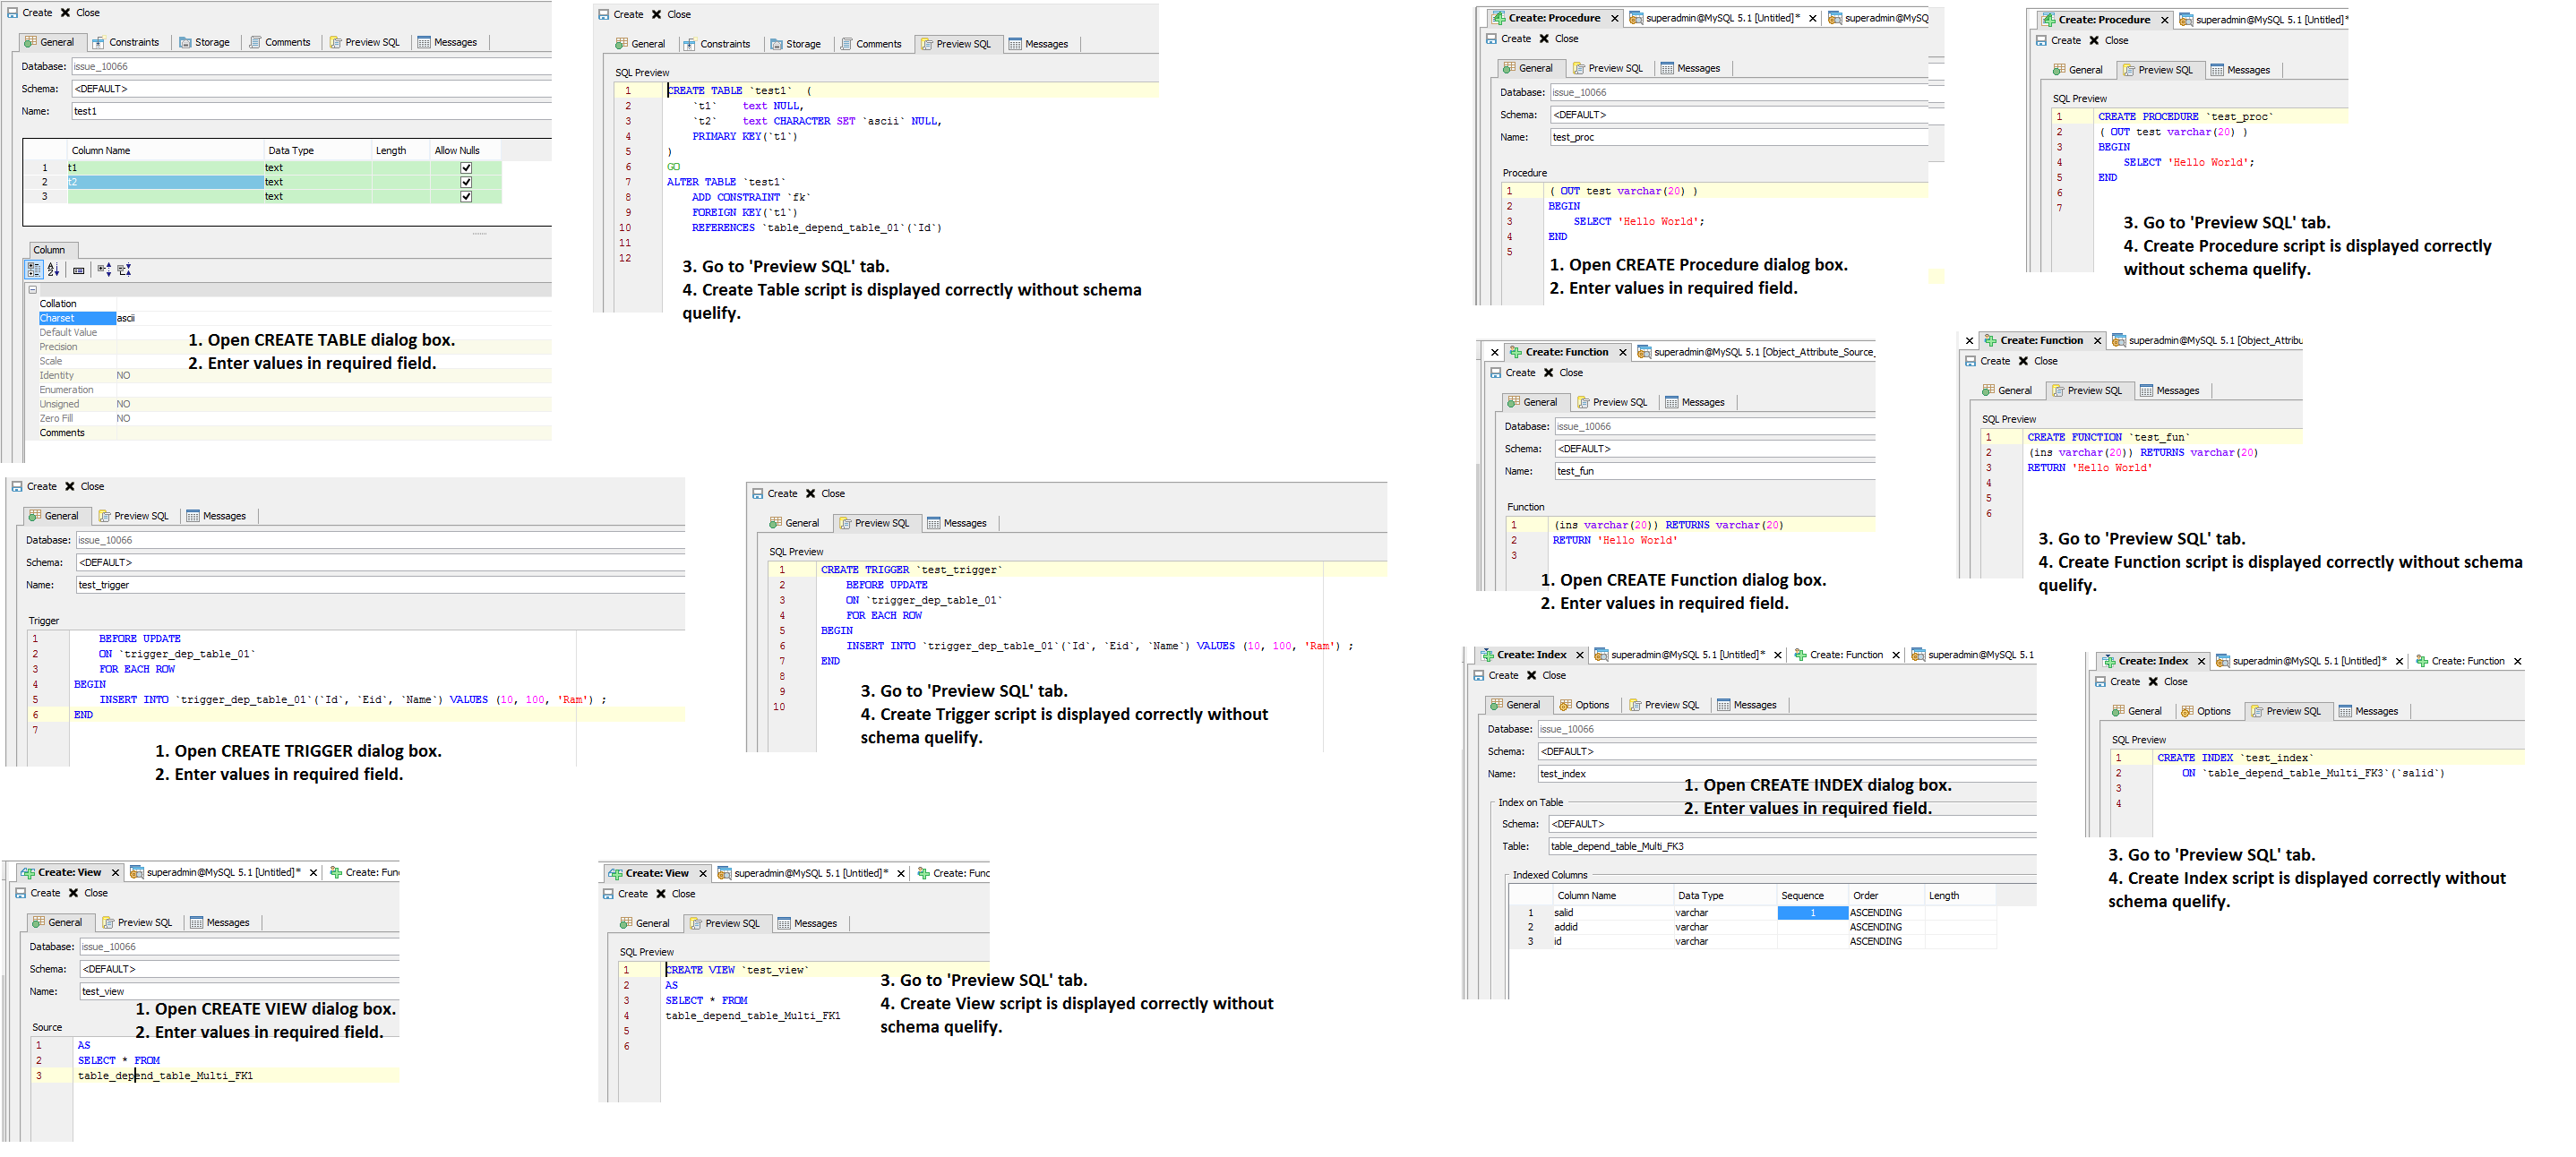Click the expand-all icon in Column property toolbar
The height and width of the screenshot is (1157, 2576).
[104, 269]
